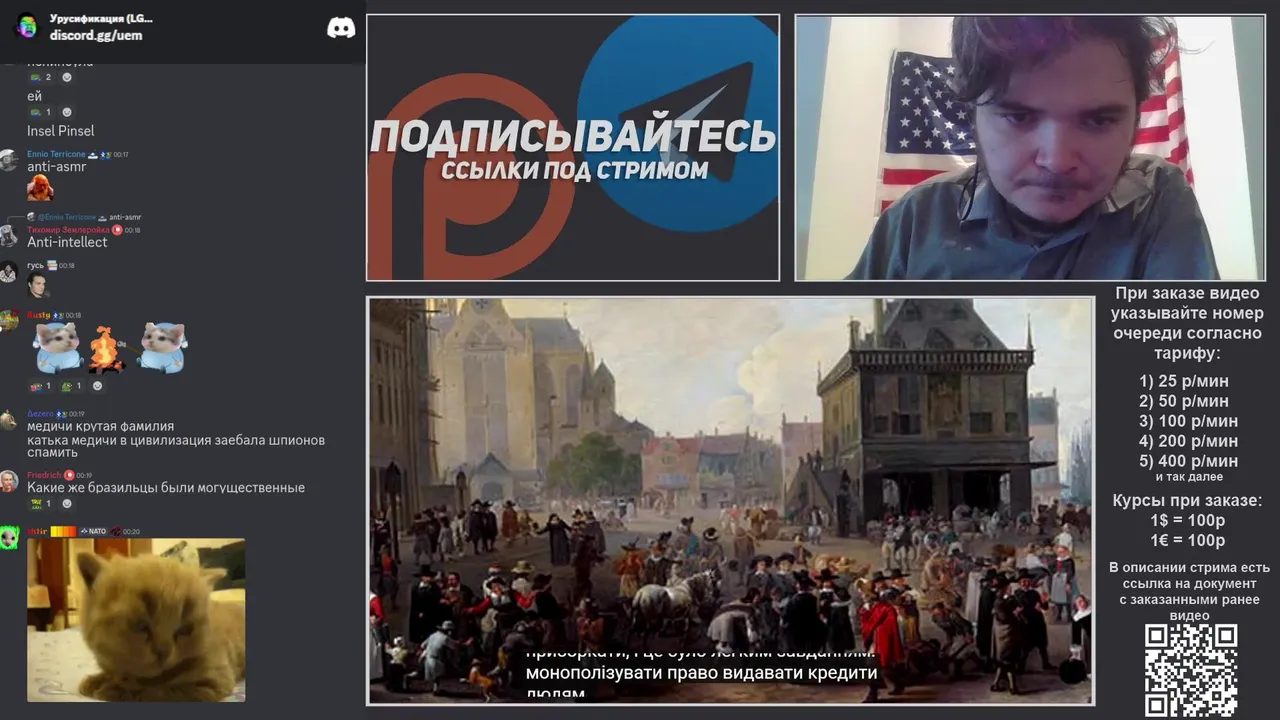The width and height of the screenshot is (1280, 720).
Task: Select the Anti-intellect message
Action: [67, 242]
